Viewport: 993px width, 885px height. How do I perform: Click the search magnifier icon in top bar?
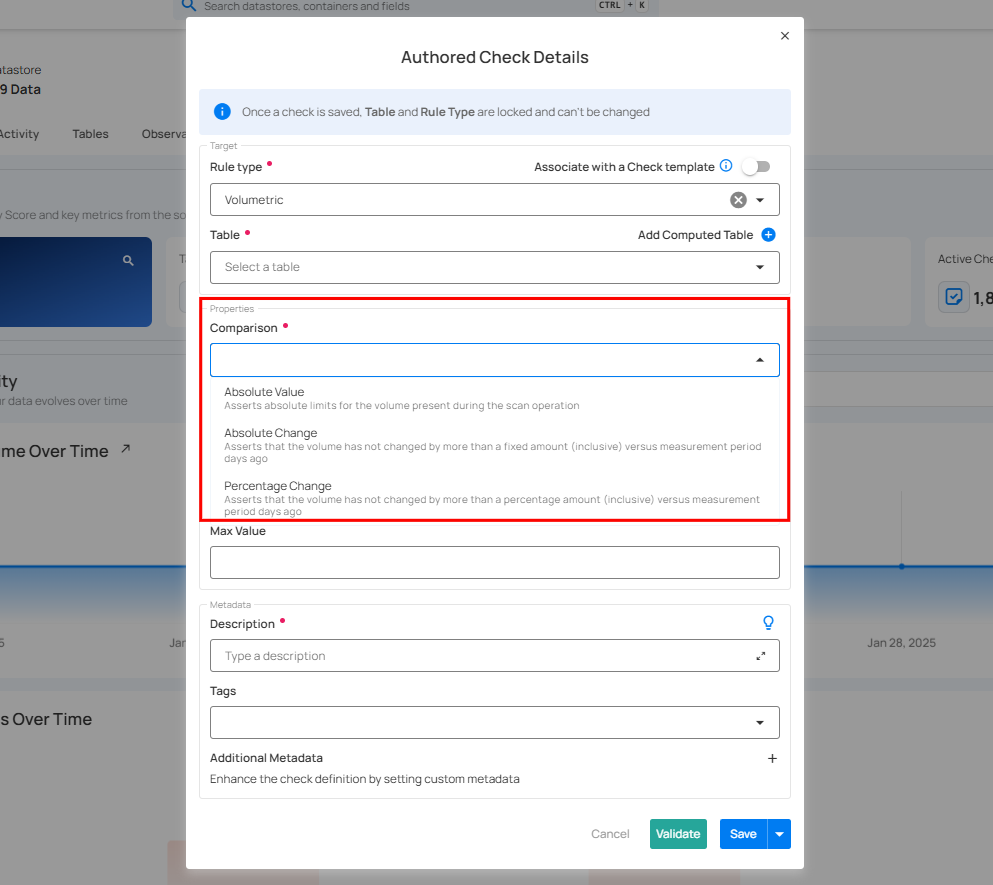(189, 6)
